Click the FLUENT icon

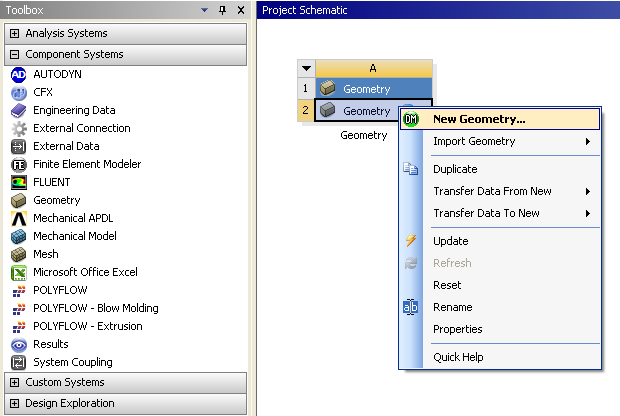(x=19, y=182)
